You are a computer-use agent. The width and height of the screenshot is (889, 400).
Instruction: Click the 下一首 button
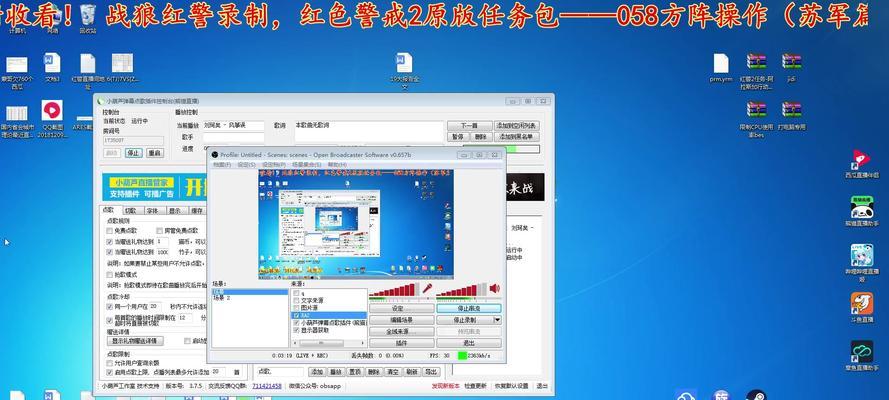469,126
